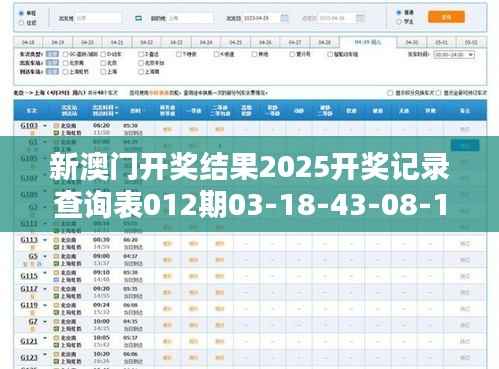Enable 显示积分兑换车次 checkbox

coord(390,93)
